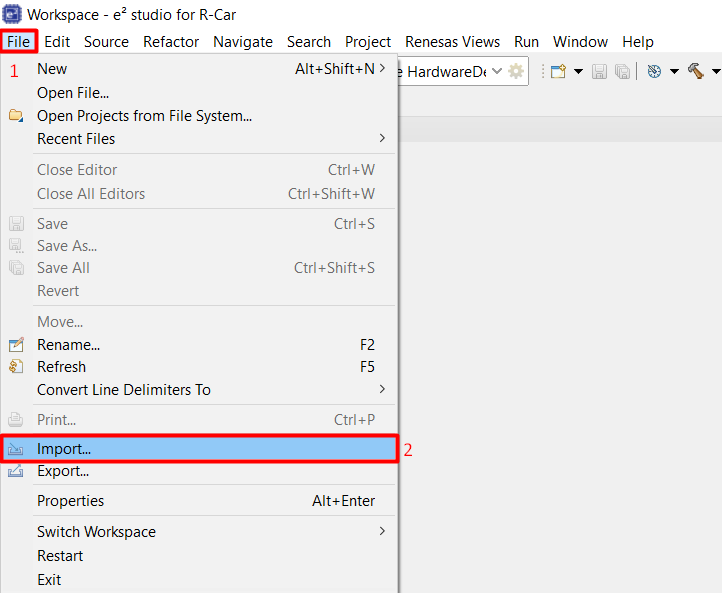Choose Export... from the File menu
Screen dimensions: 722x593
[x=200, y=471]
